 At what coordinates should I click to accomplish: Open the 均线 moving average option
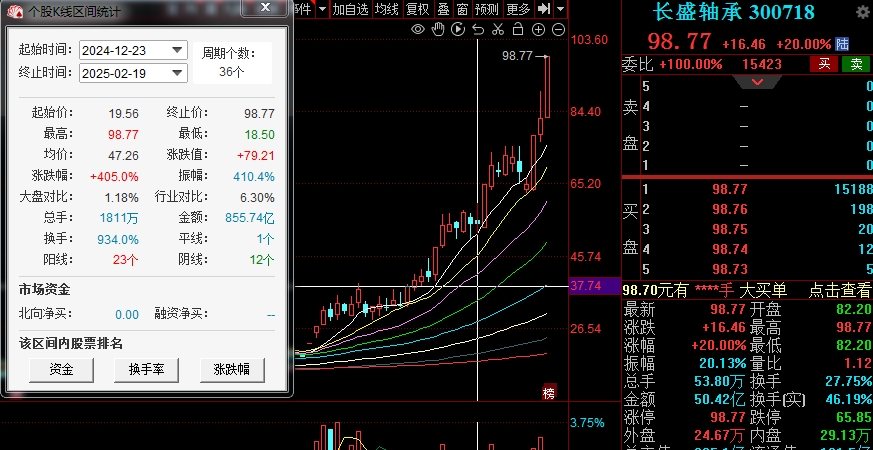386,9
